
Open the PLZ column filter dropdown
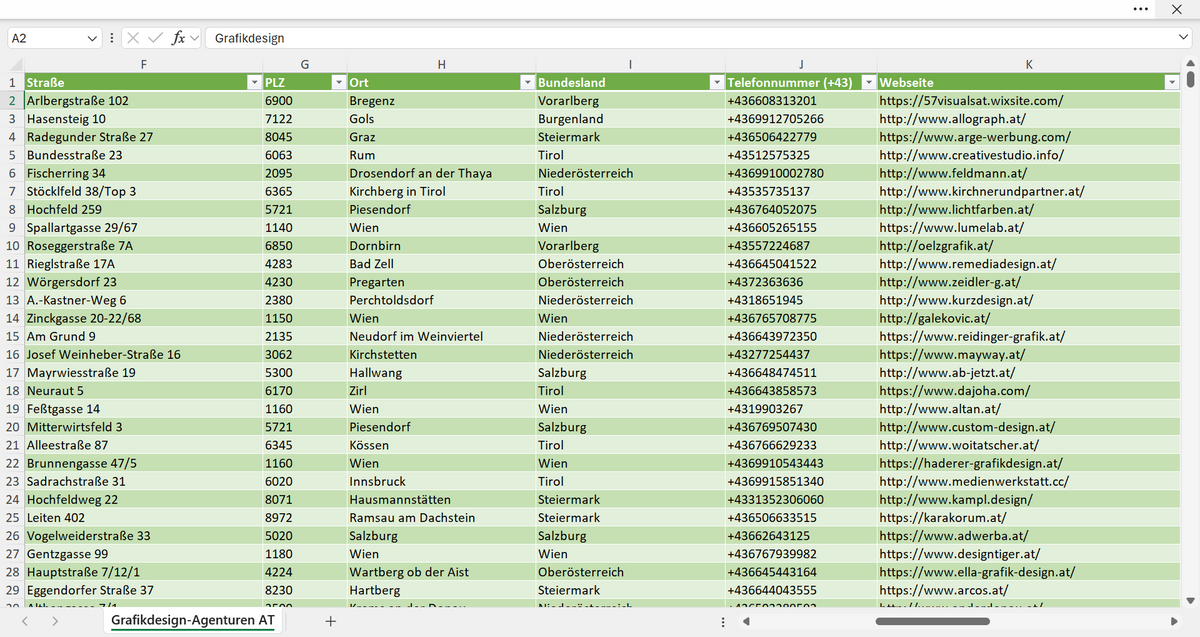pos(338,82)
